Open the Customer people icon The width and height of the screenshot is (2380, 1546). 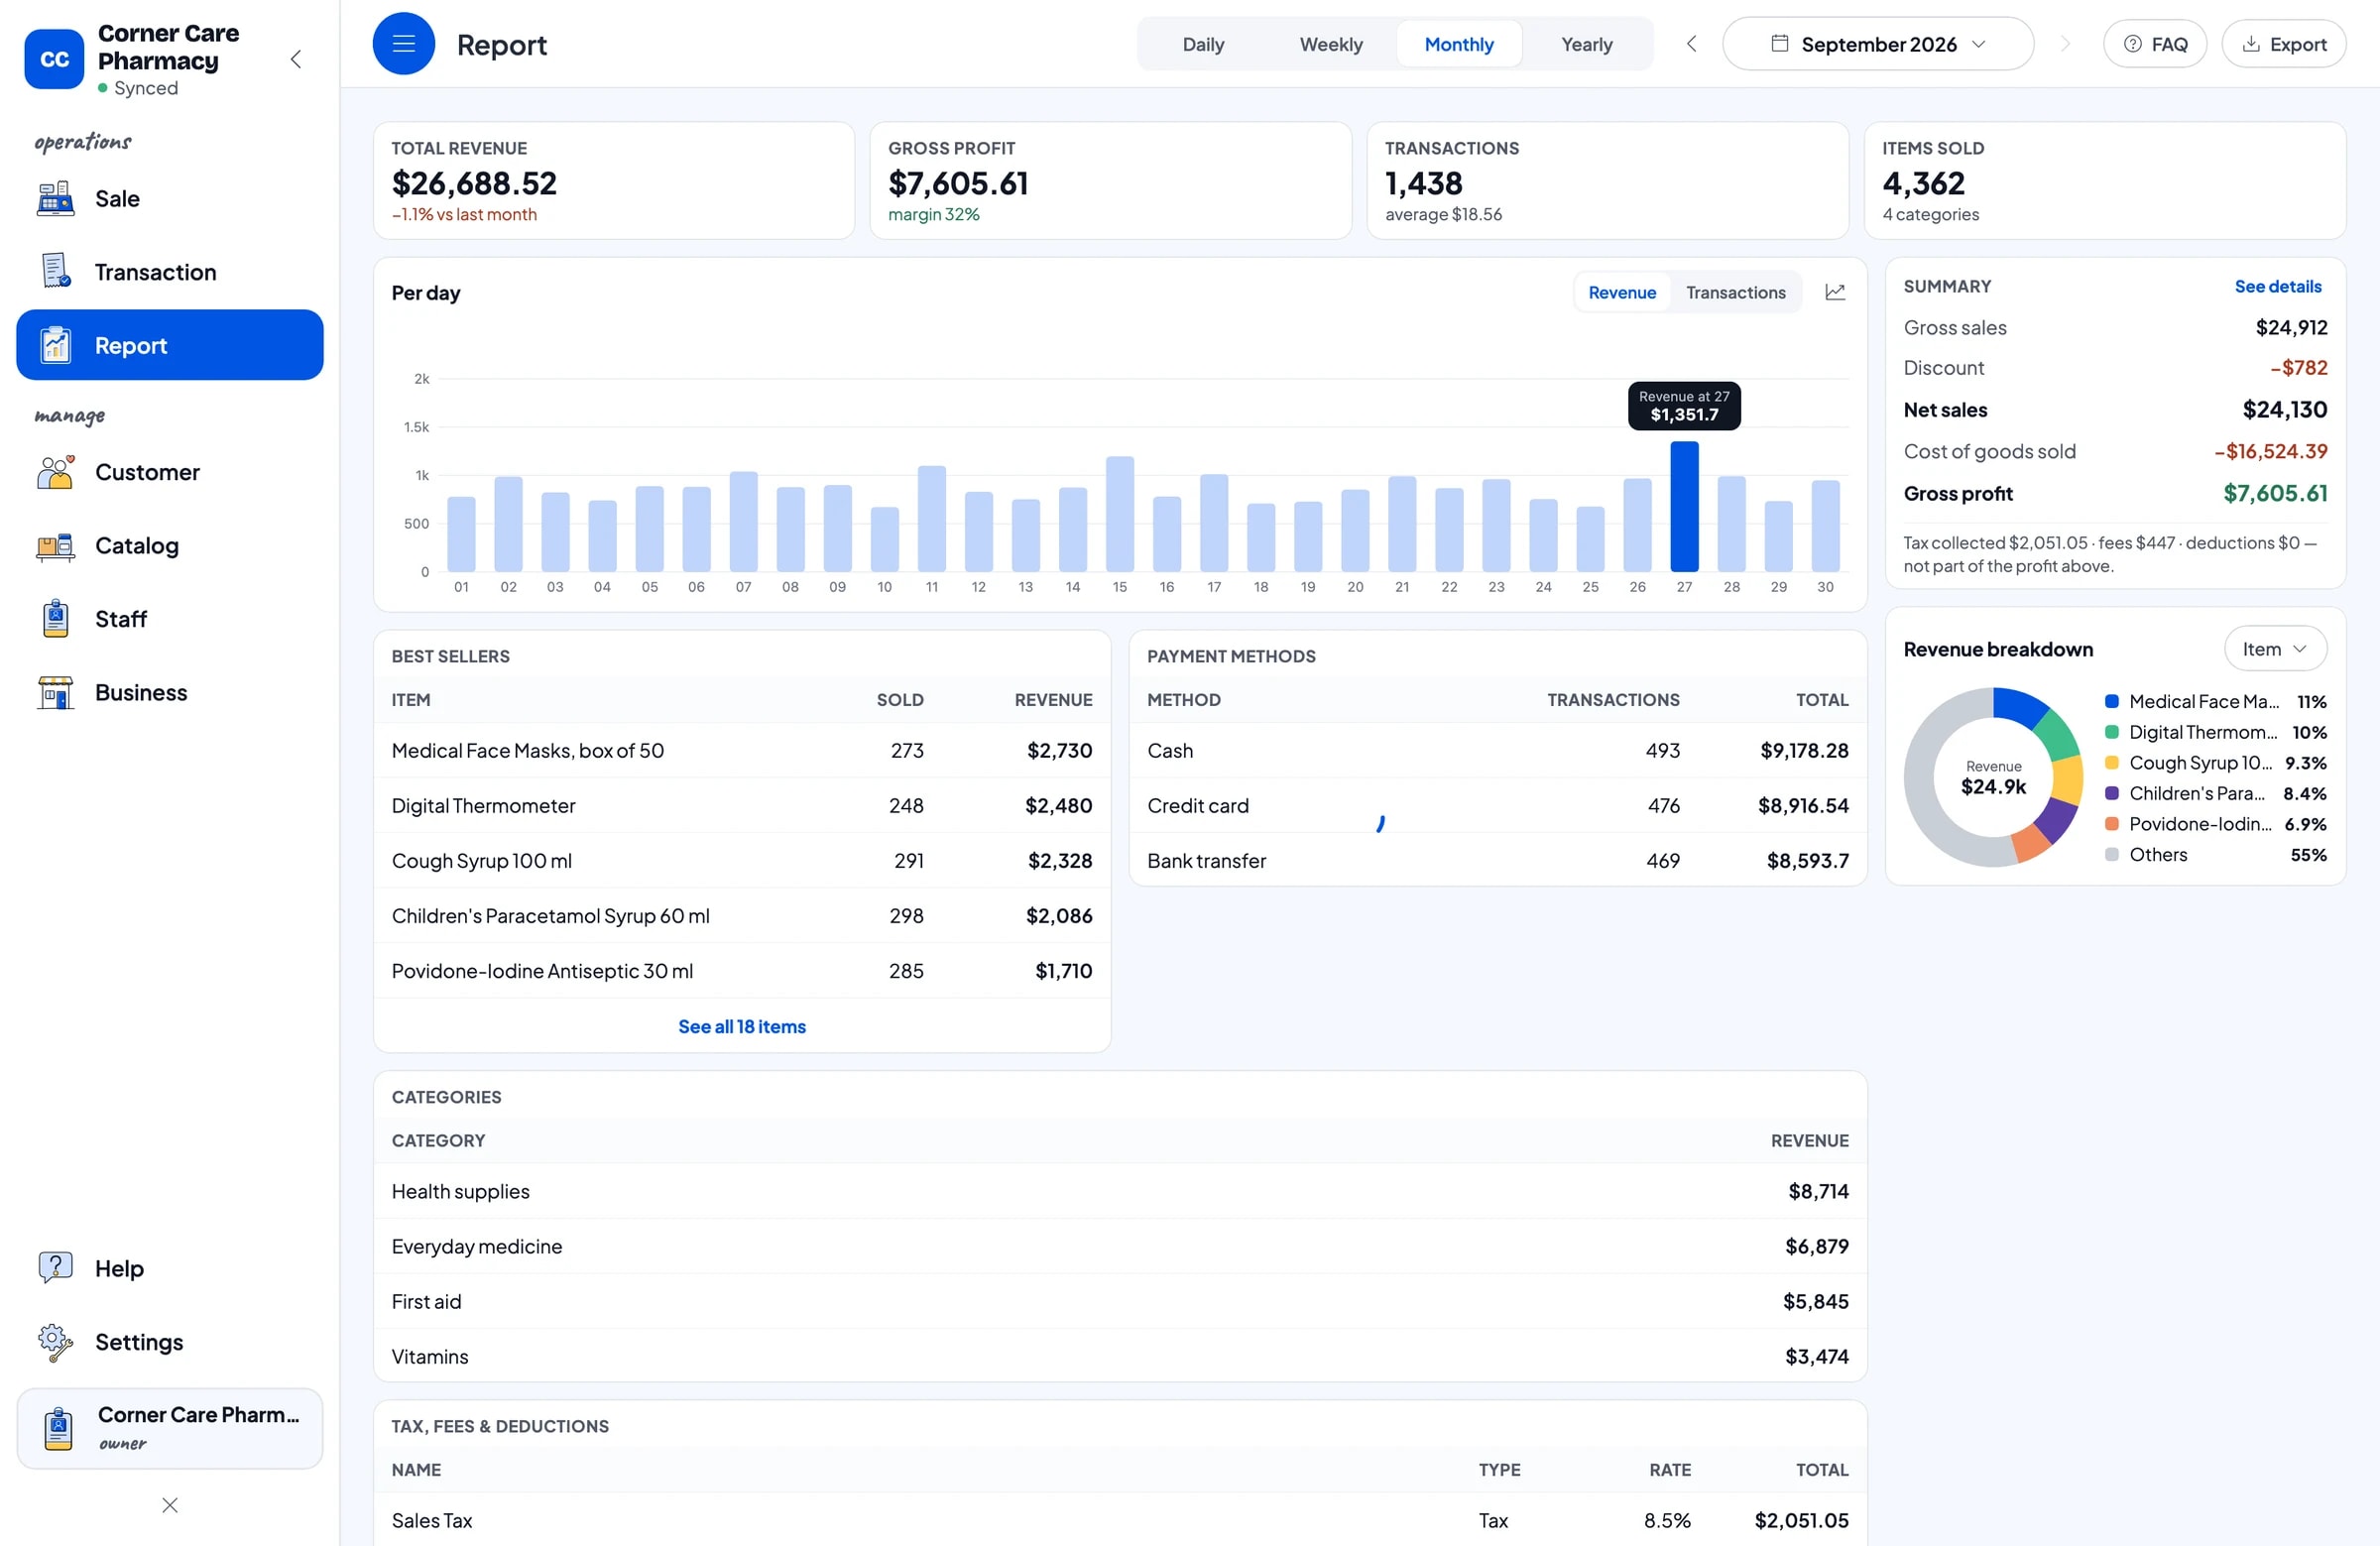[x=55, y=472]
